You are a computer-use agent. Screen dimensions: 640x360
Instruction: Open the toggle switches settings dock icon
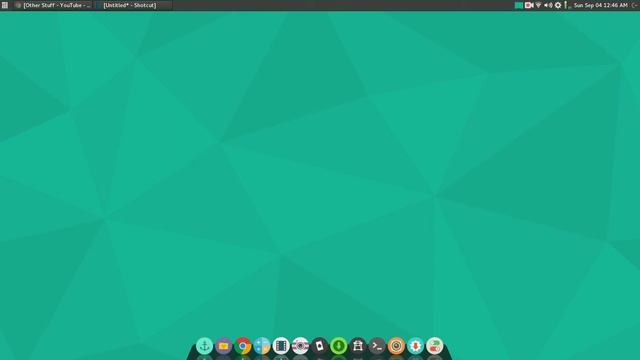[x=434, y=346]
